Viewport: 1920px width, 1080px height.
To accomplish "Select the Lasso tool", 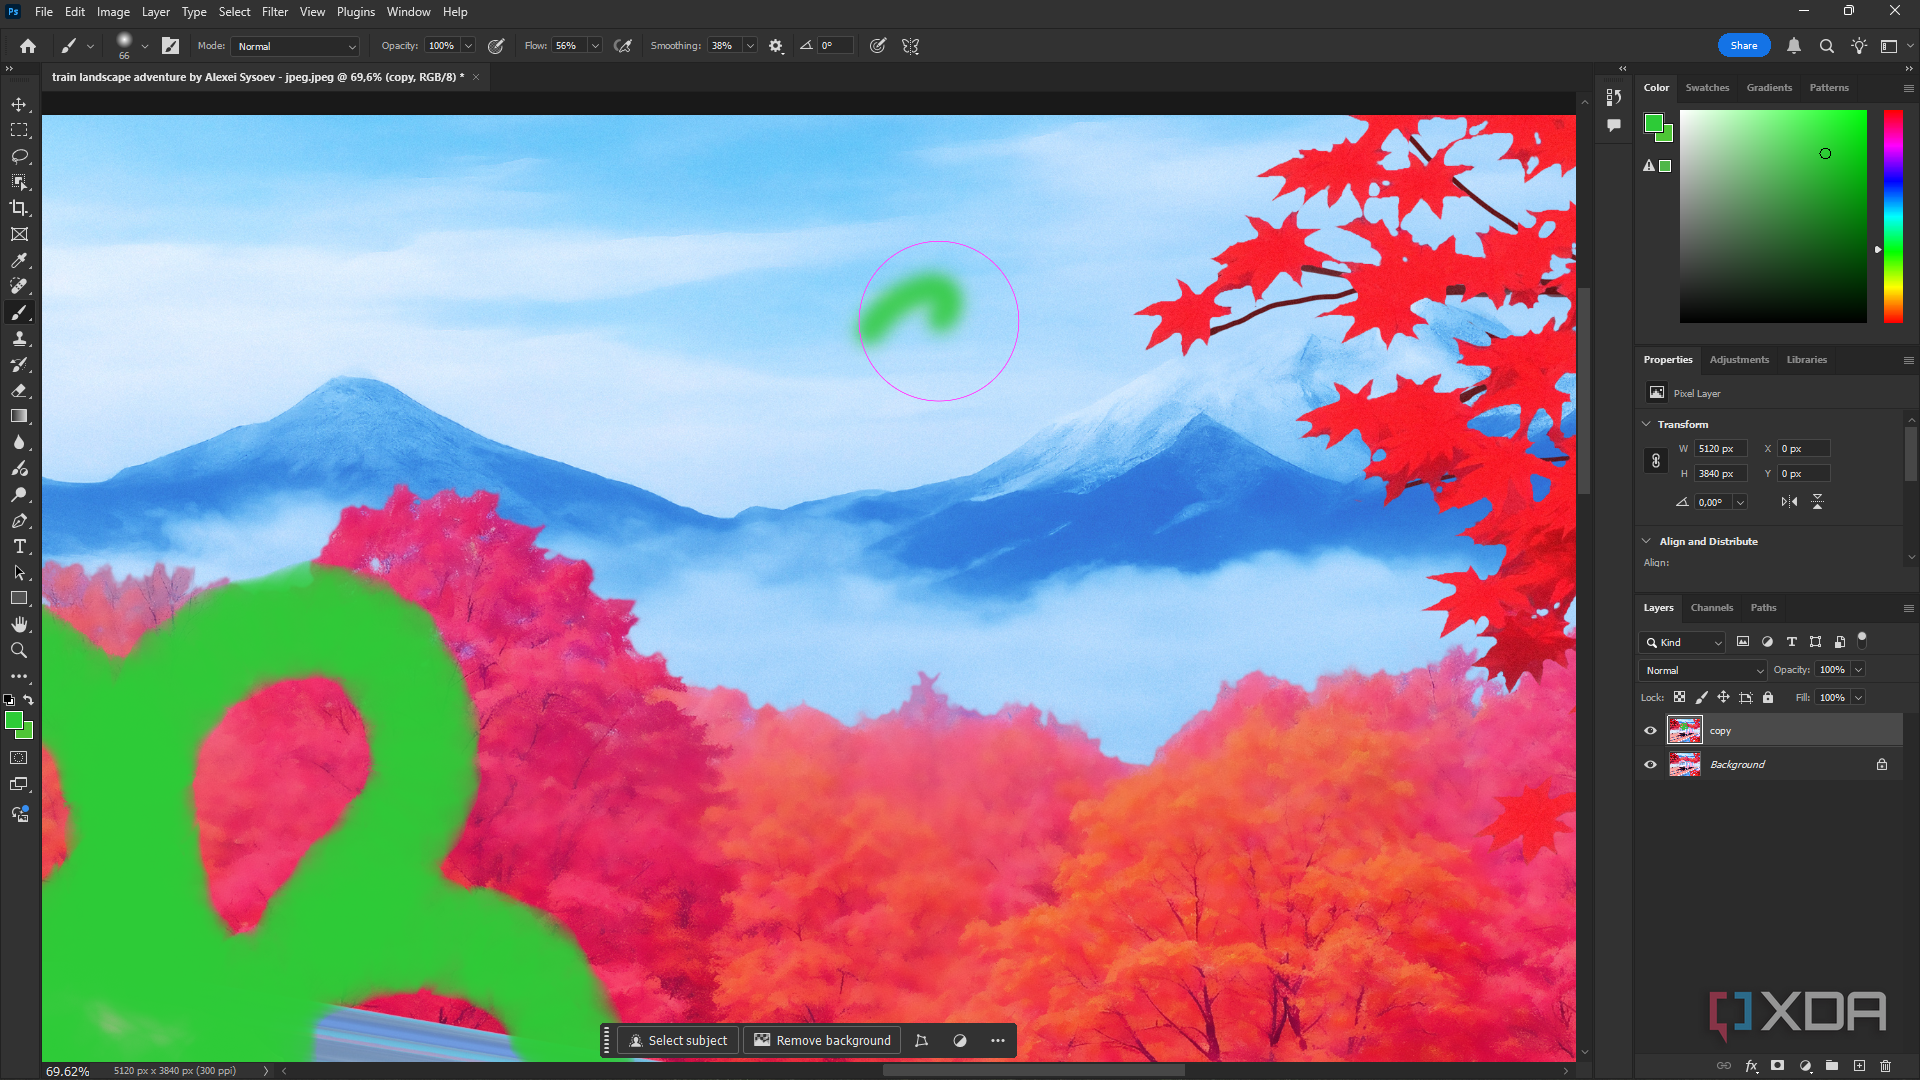I will tap(19, 157).
